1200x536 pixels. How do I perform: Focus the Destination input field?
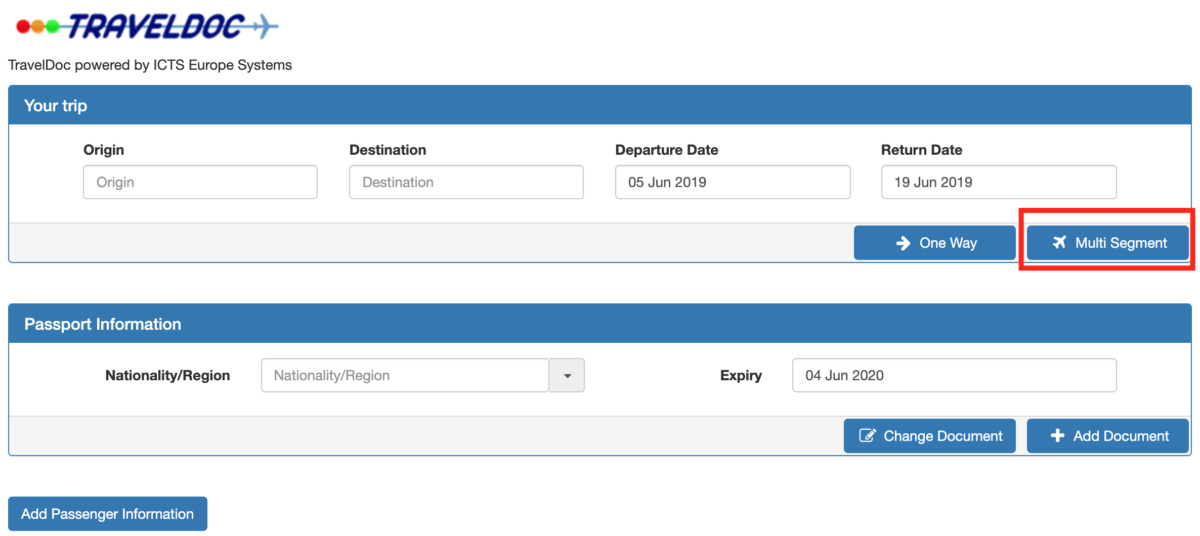[x=466, y=182]
